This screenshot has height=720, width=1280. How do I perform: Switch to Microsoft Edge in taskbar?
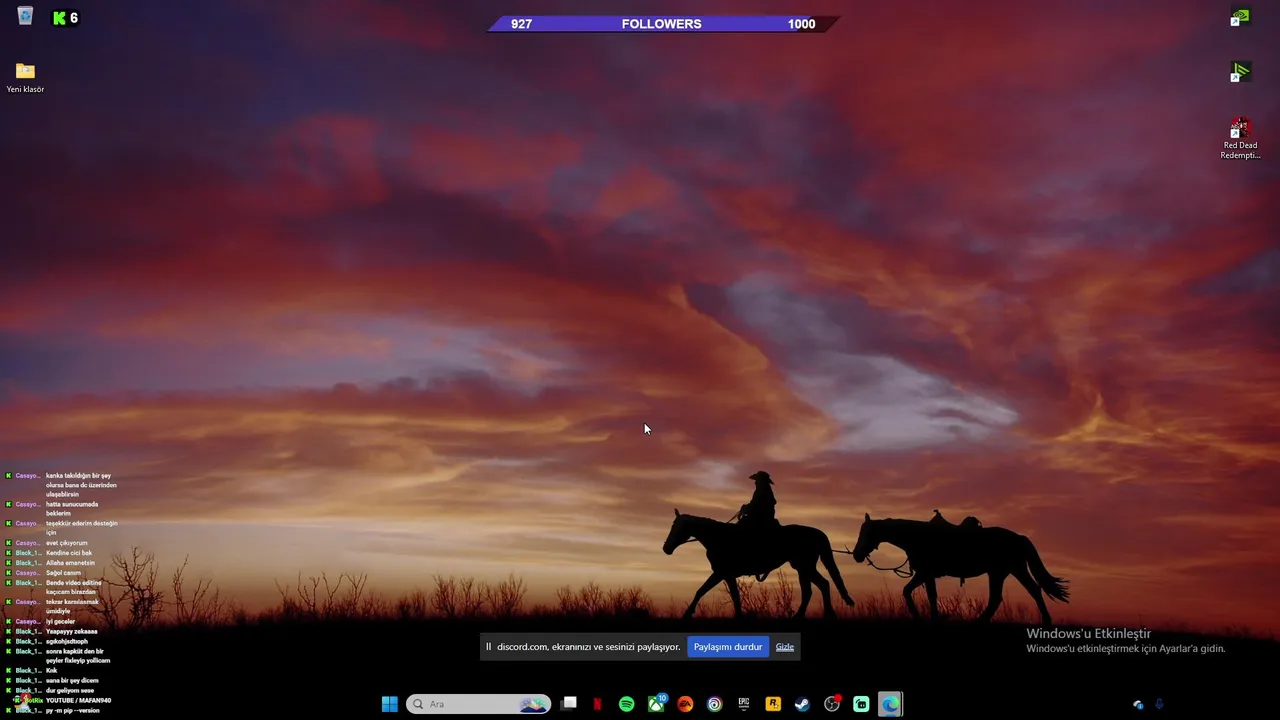point(890,704)
